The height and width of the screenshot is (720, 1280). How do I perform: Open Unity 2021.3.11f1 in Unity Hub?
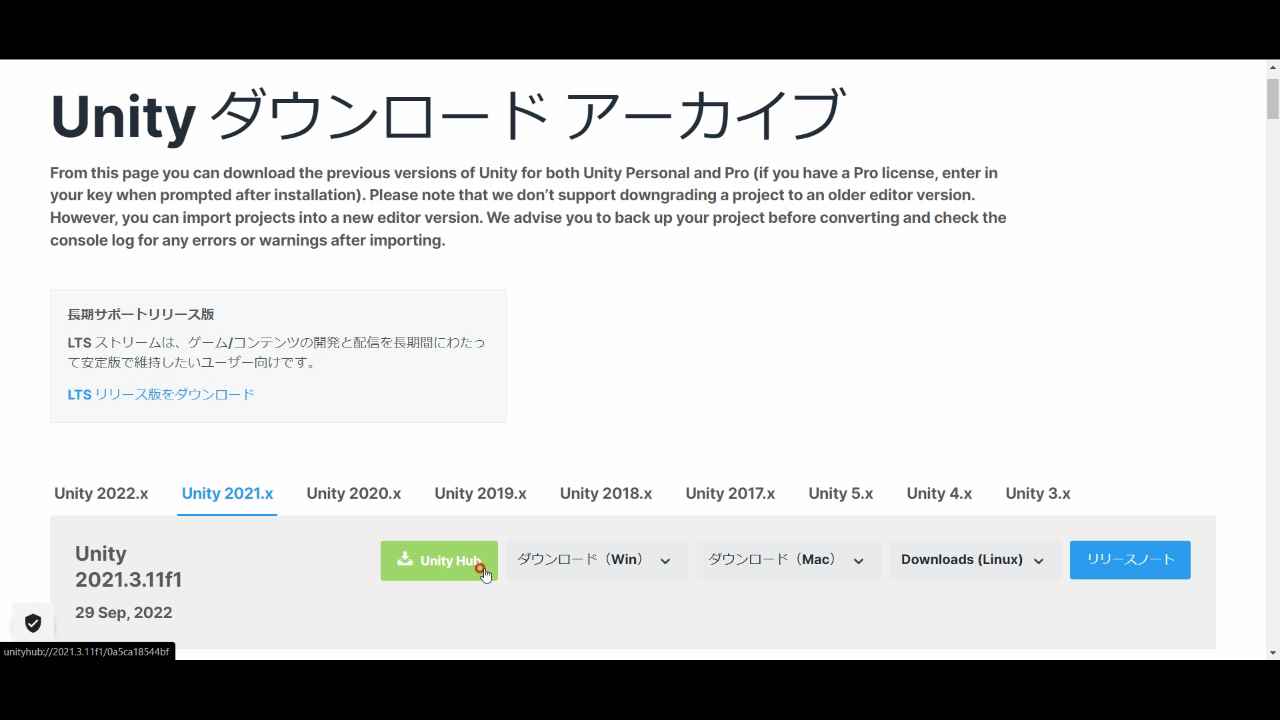pos(439,560)
